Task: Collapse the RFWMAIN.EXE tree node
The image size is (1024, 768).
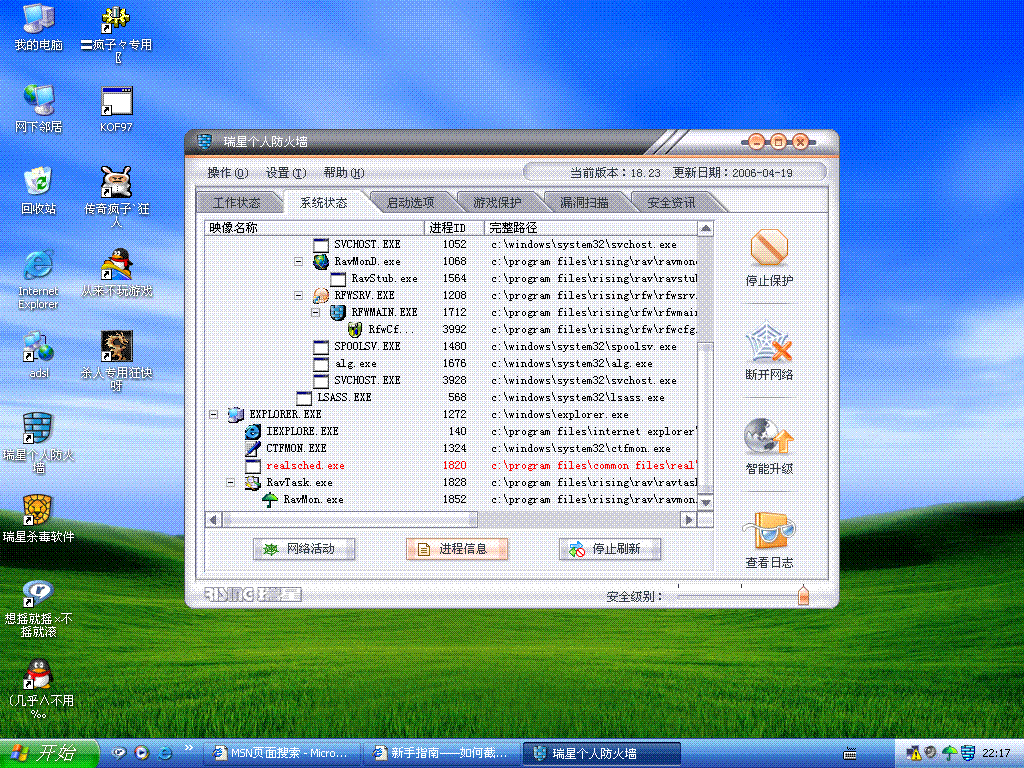Action: click(x=315, y=312)
